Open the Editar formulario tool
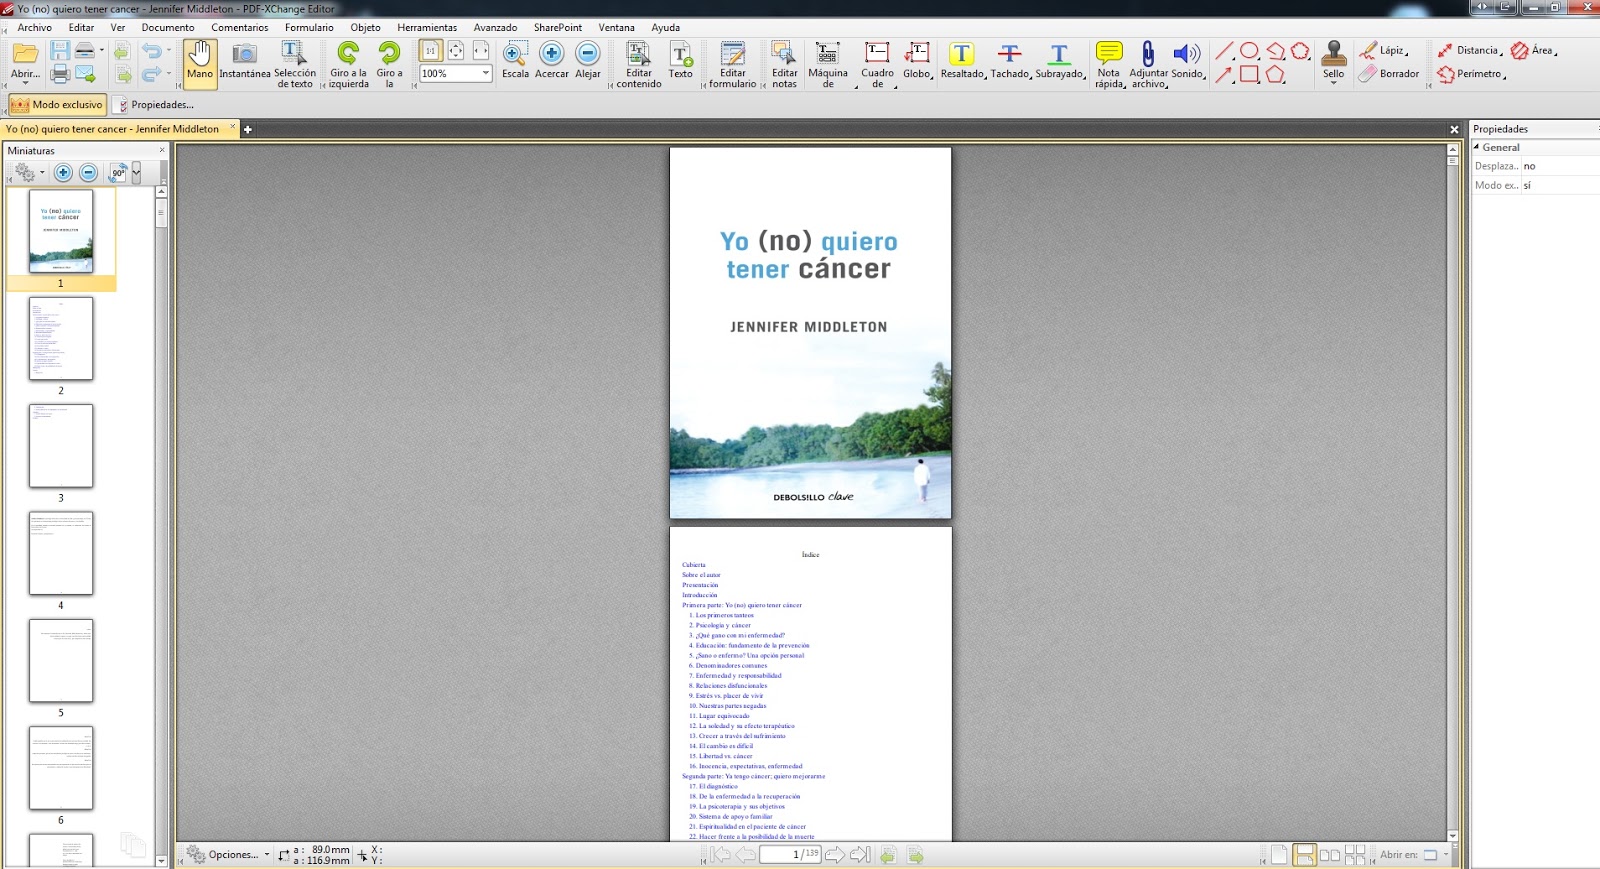 (733, 64)
